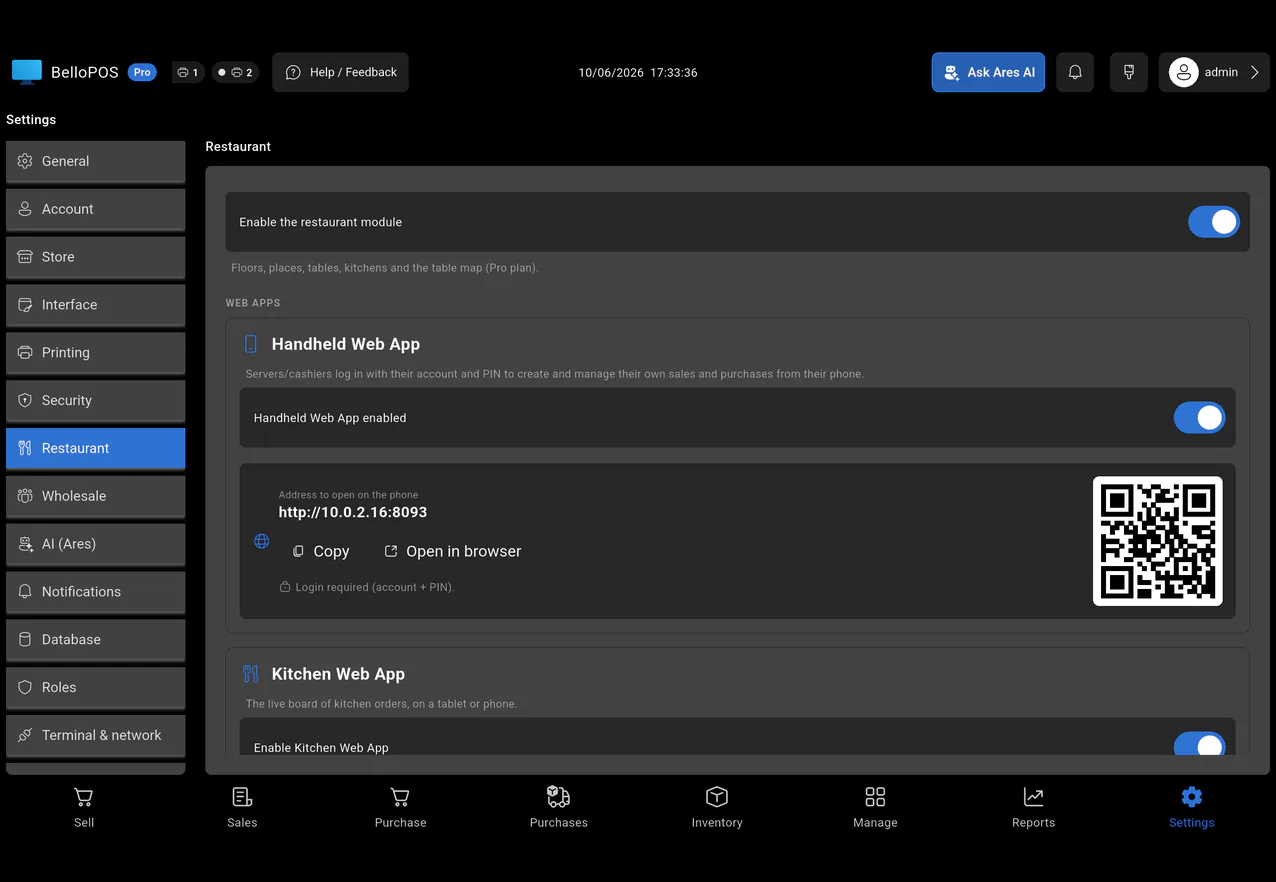Go to Sales in bottom navigation
Screen dimensions: 1276x882
[242, 809]
